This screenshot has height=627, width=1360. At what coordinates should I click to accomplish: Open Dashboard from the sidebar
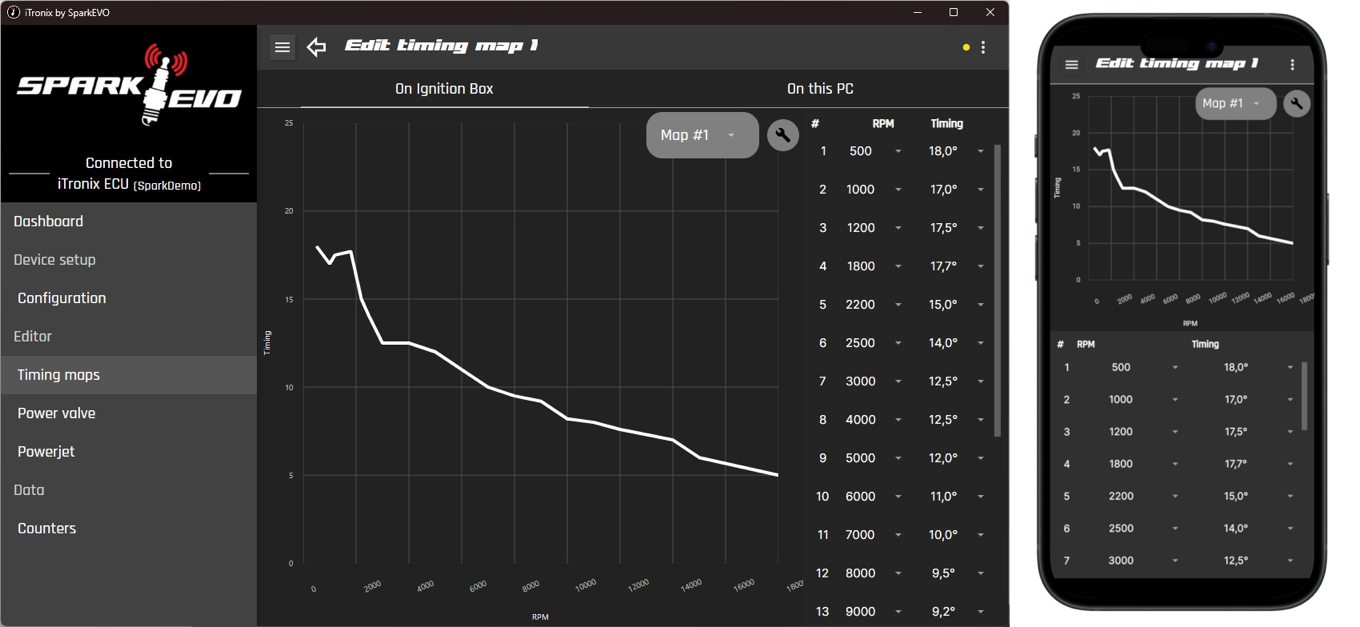pos(48,221)
